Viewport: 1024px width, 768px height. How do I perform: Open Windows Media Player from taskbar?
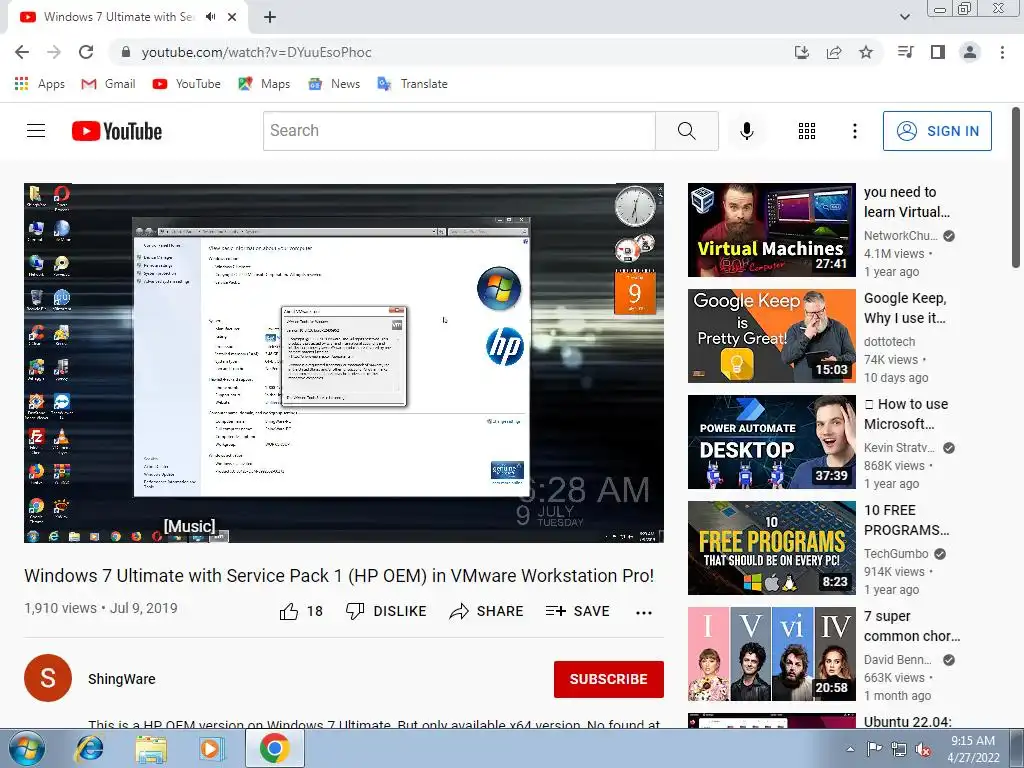point(211,748)
